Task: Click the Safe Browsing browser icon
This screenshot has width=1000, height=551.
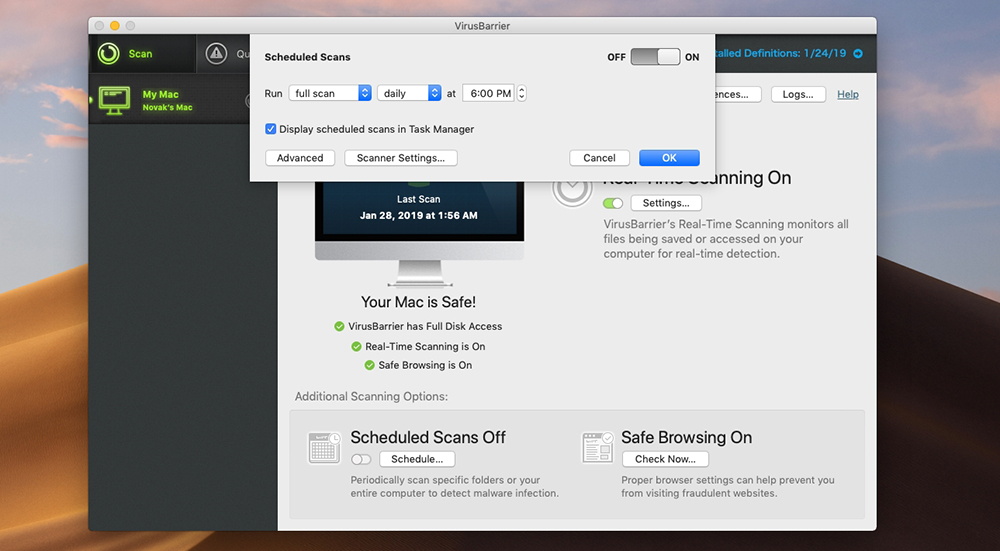Action: point(598,447)
